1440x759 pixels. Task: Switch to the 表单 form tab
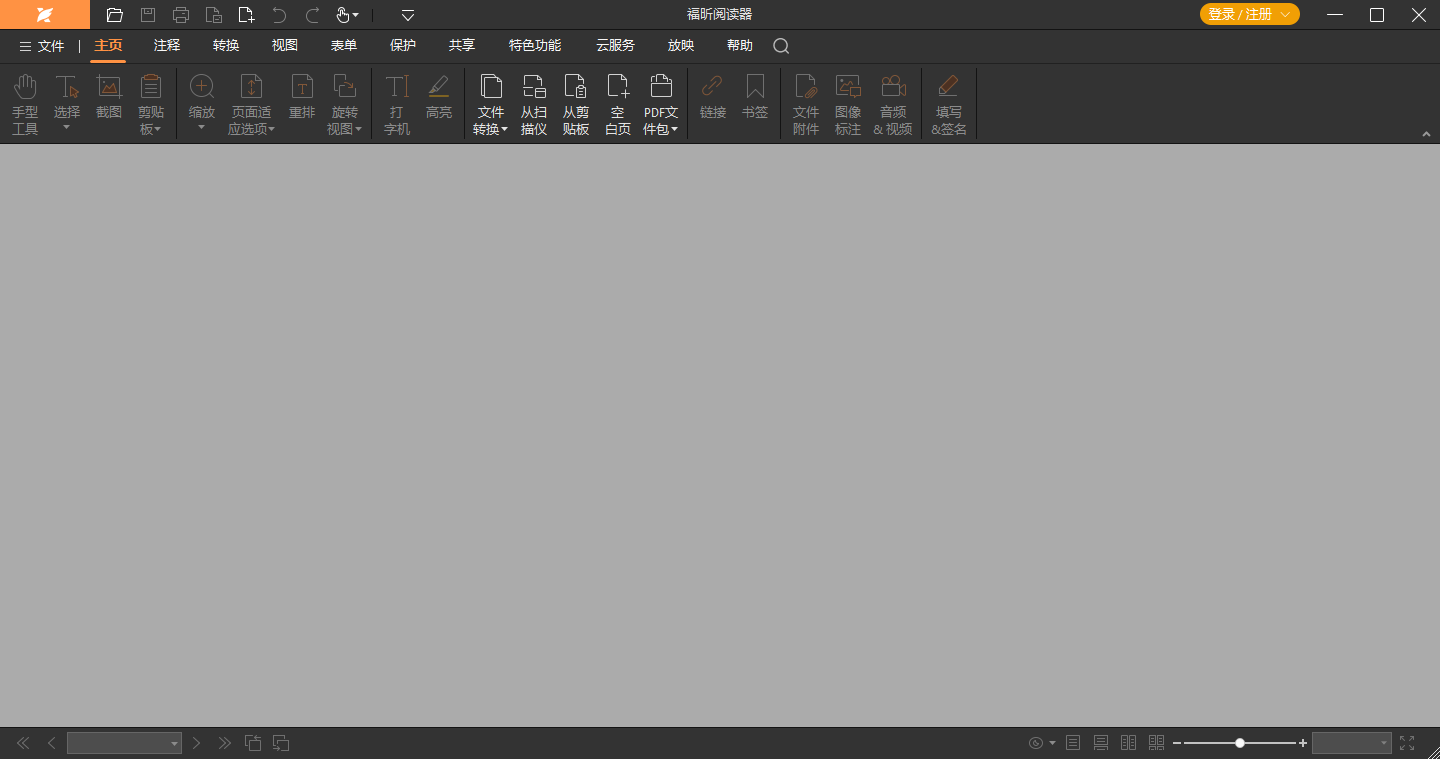(x=344, y=46)
